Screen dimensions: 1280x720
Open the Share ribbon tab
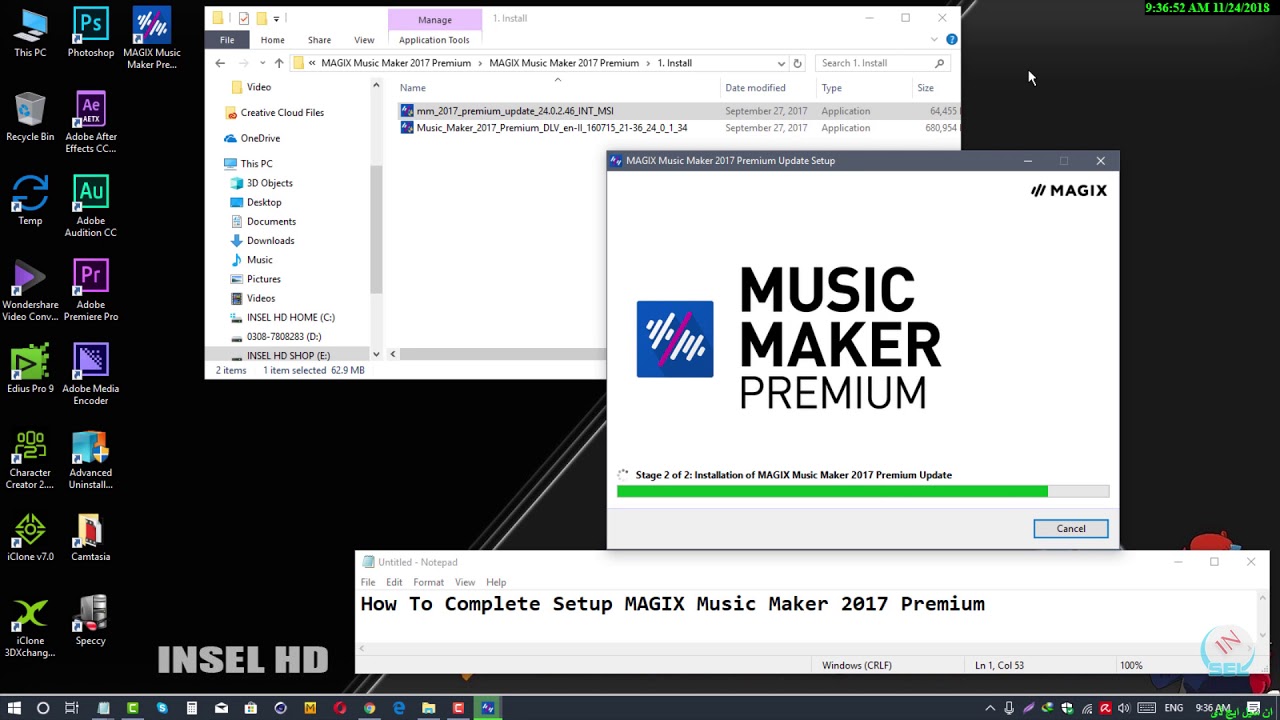(319, 40)
